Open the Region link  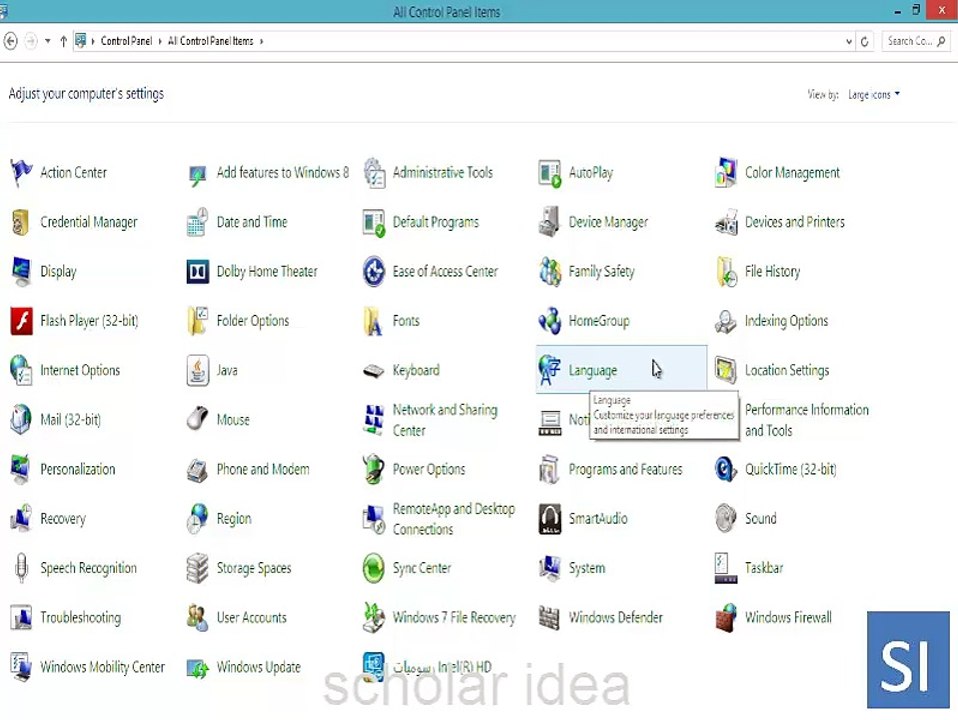(234, 519)
